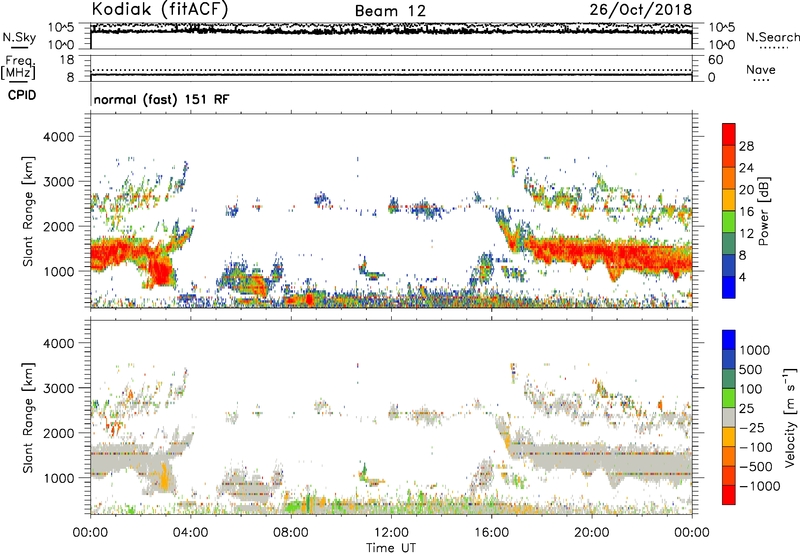Click the orange velocity patch near 03:00 in velocity panel
Viewport: 800px width, 554px height.
click(x=164, y=477)
